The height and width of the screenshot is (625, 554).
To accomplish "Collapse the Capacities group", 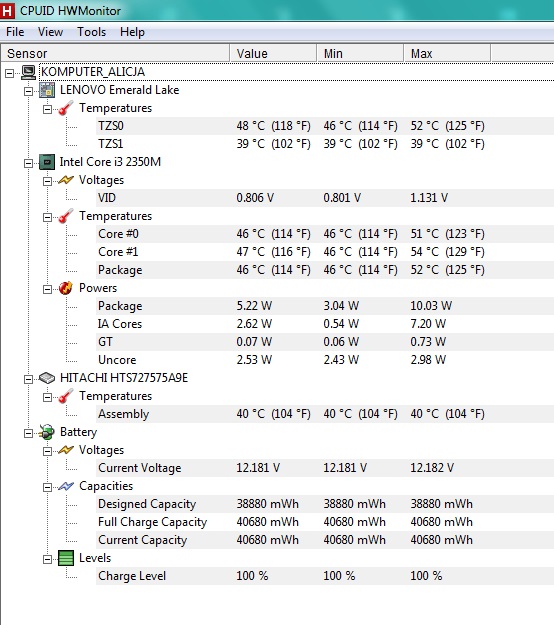I will tap(47, 487).
